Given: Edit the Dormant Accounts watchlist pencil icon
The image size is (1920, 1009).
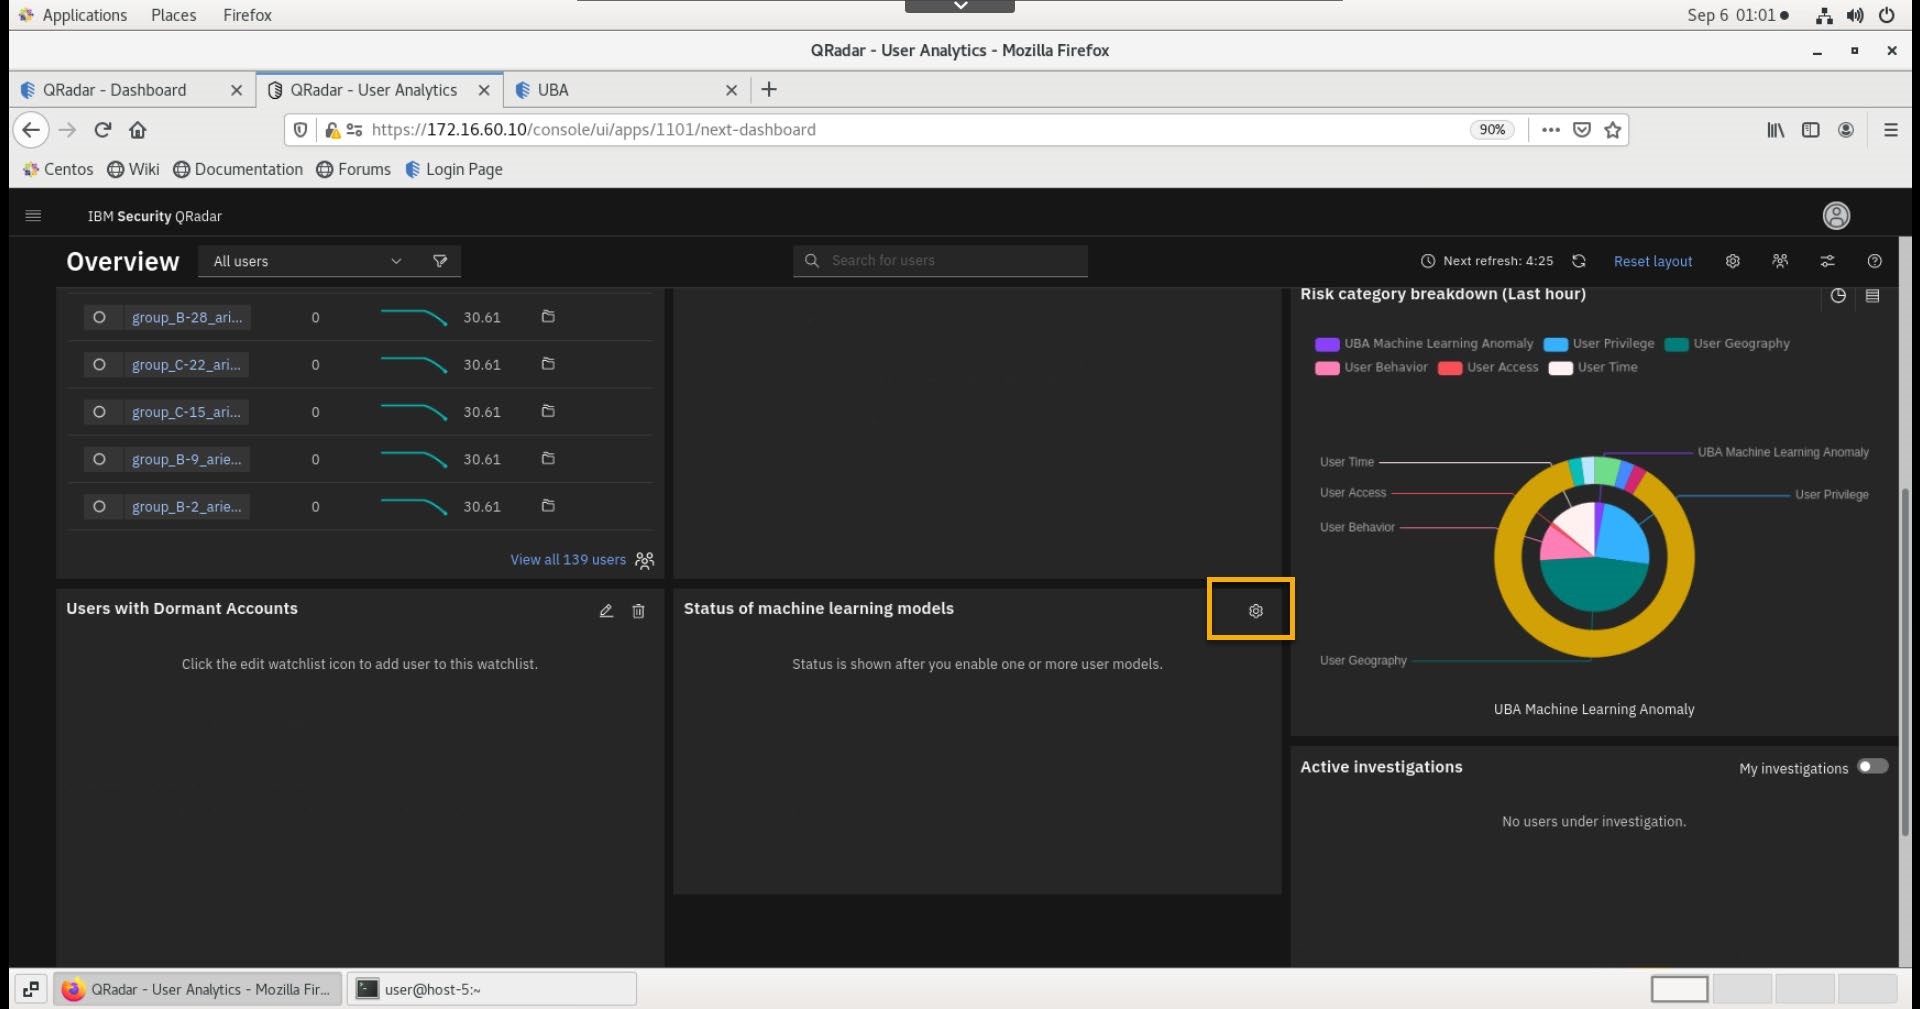Looking at the screenshot, I should (x=606, y=611).
